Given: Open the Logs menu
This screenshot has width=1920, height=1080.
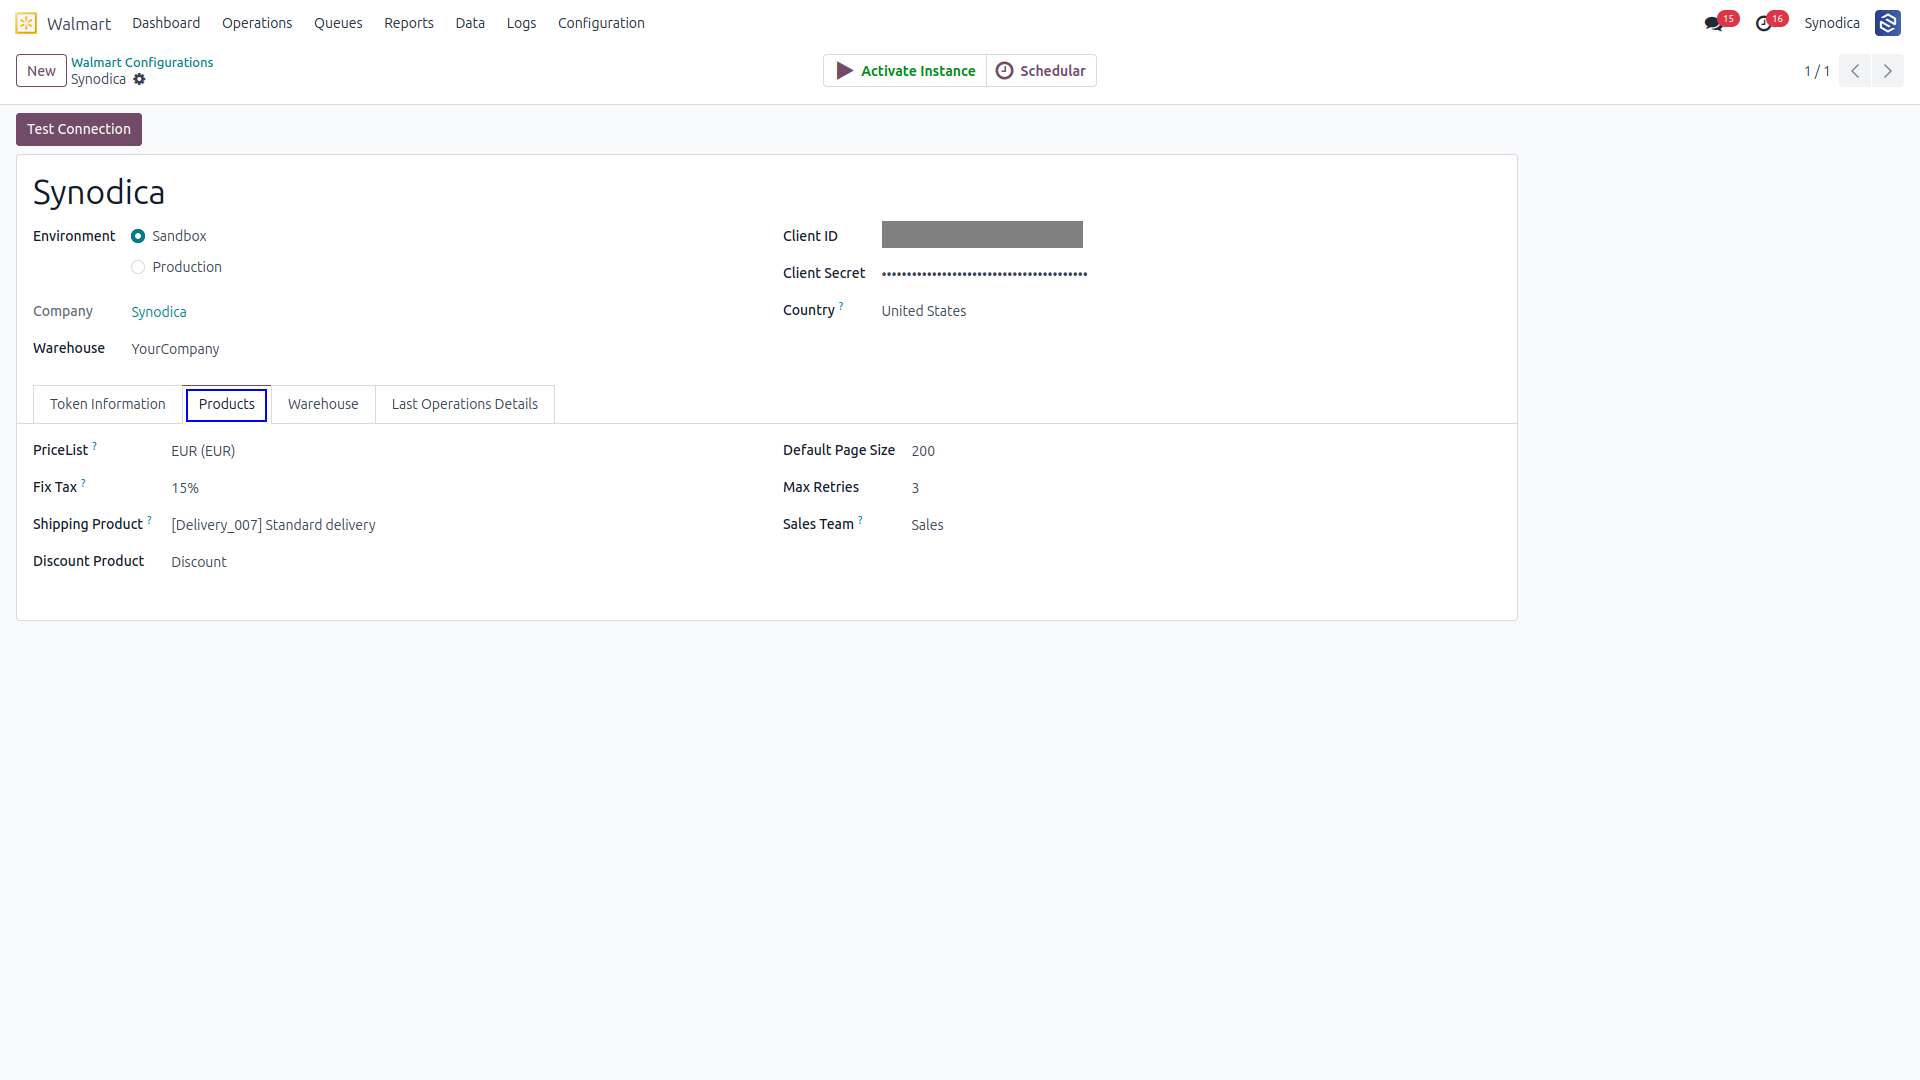Looking at the screenshot, I should coord(521,23).
